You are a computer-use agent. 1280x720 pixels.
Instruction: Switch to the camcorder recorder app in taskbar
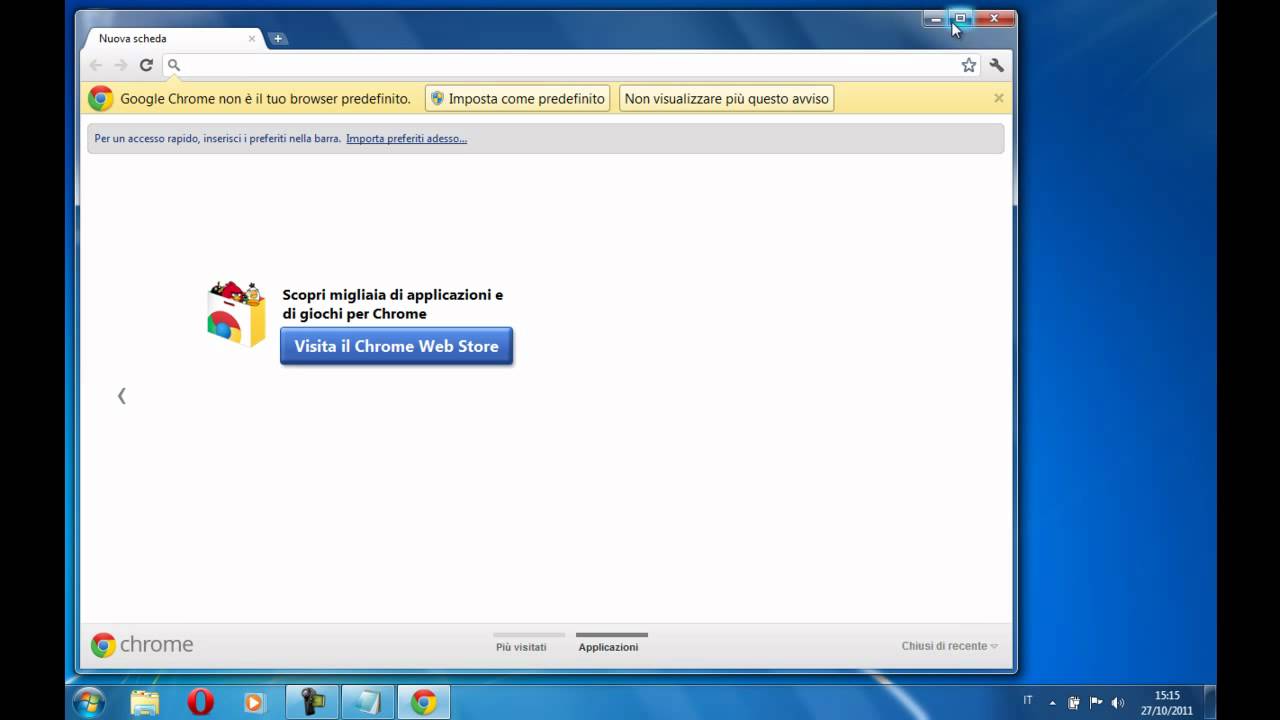(312, 702)
